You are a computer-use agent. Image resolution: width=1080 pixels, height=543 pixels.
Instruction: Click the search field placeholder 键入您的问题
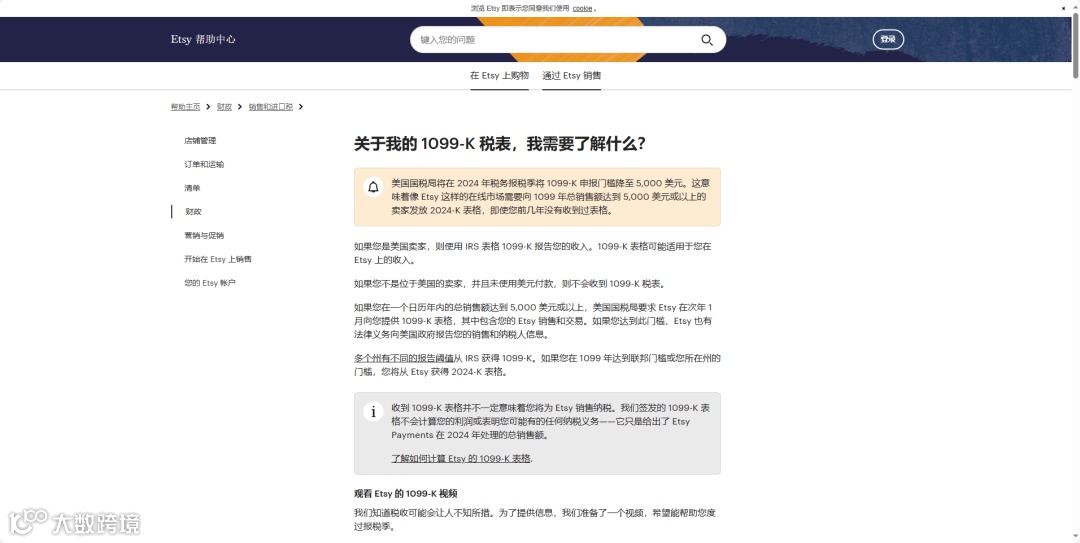tap(448, 40)
